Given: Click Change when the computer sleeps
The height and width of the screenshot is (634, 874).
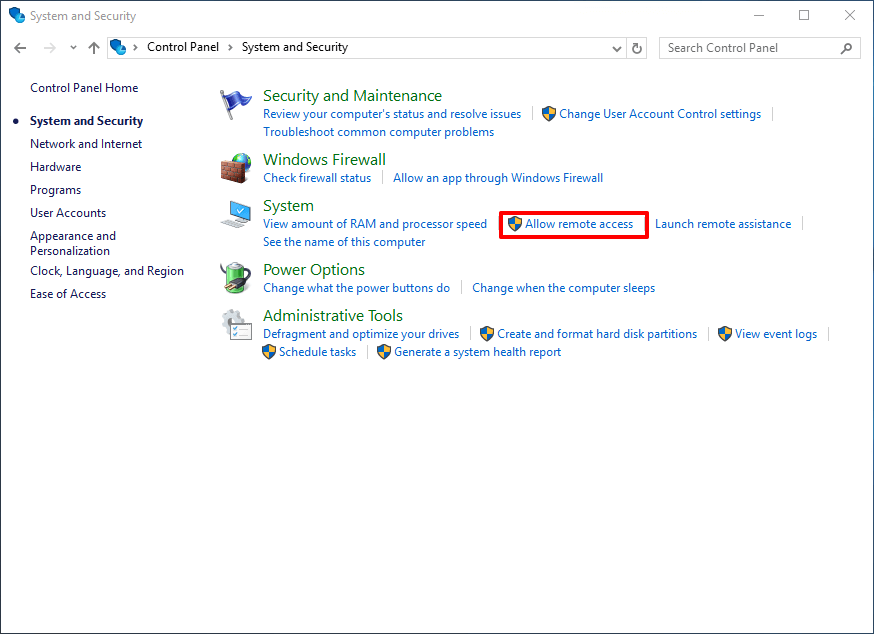Looking at the screenshot, I should click(563, 287).
